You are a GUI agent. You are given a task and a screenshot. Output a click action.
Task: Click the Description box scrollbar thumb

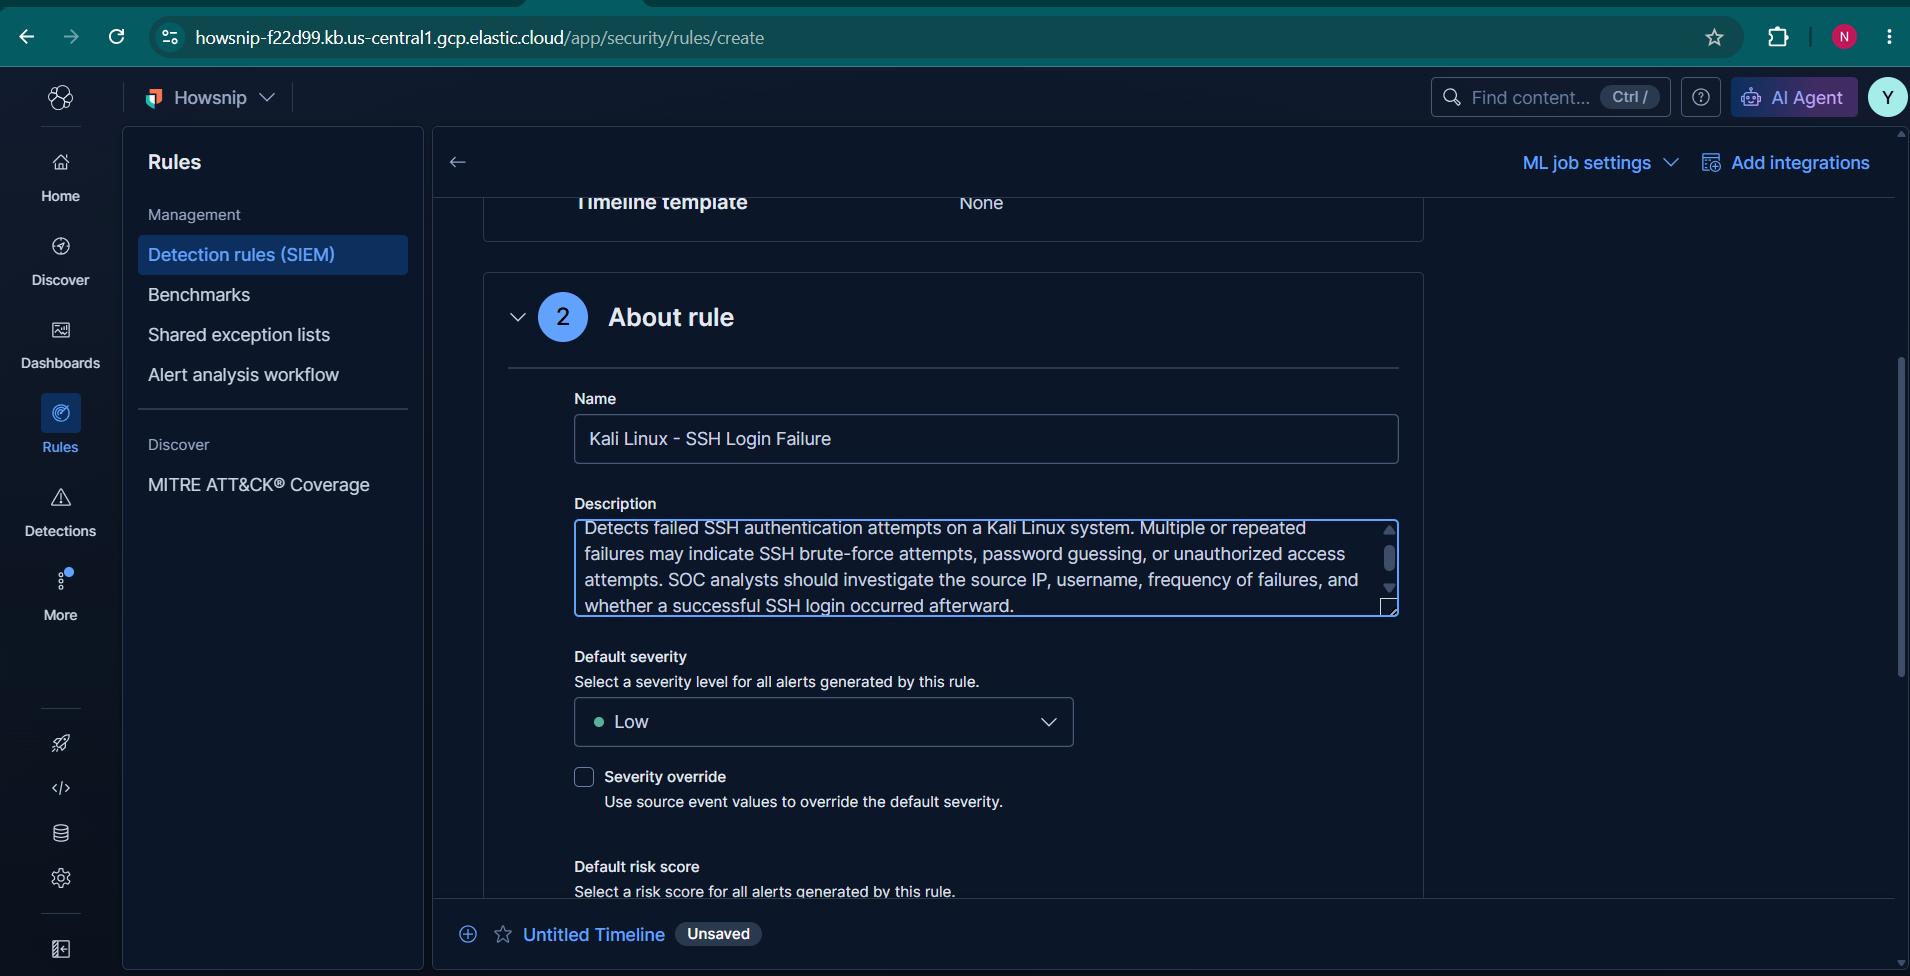point(1389,557)
